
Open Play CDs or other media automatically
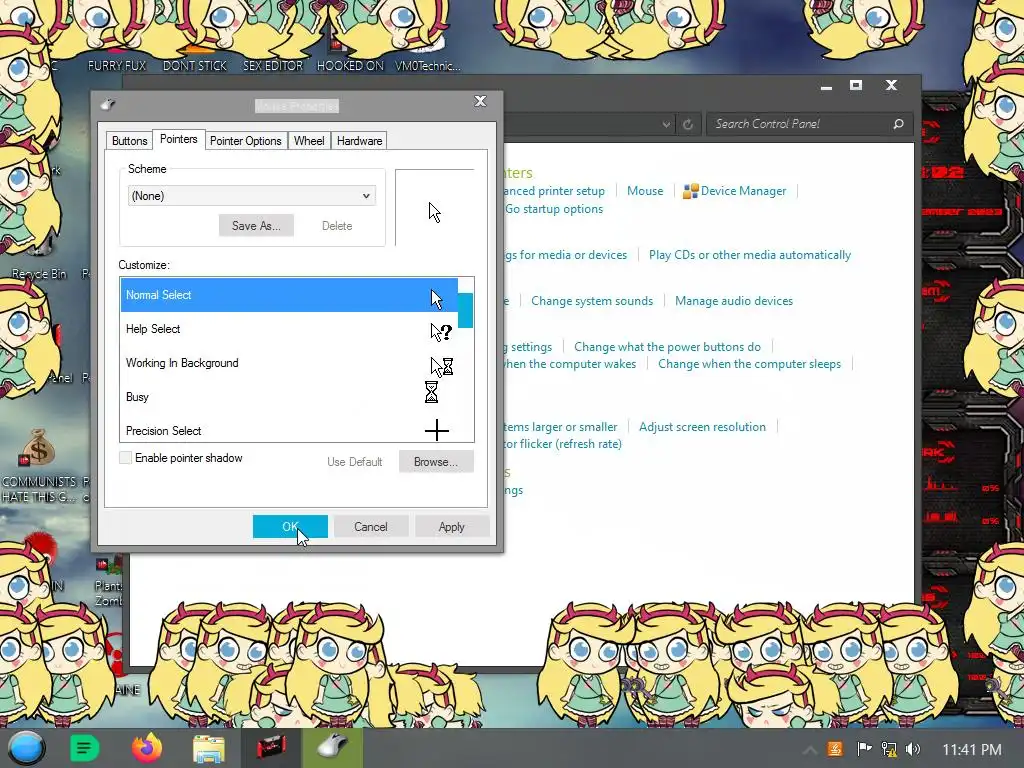[750, 255]
